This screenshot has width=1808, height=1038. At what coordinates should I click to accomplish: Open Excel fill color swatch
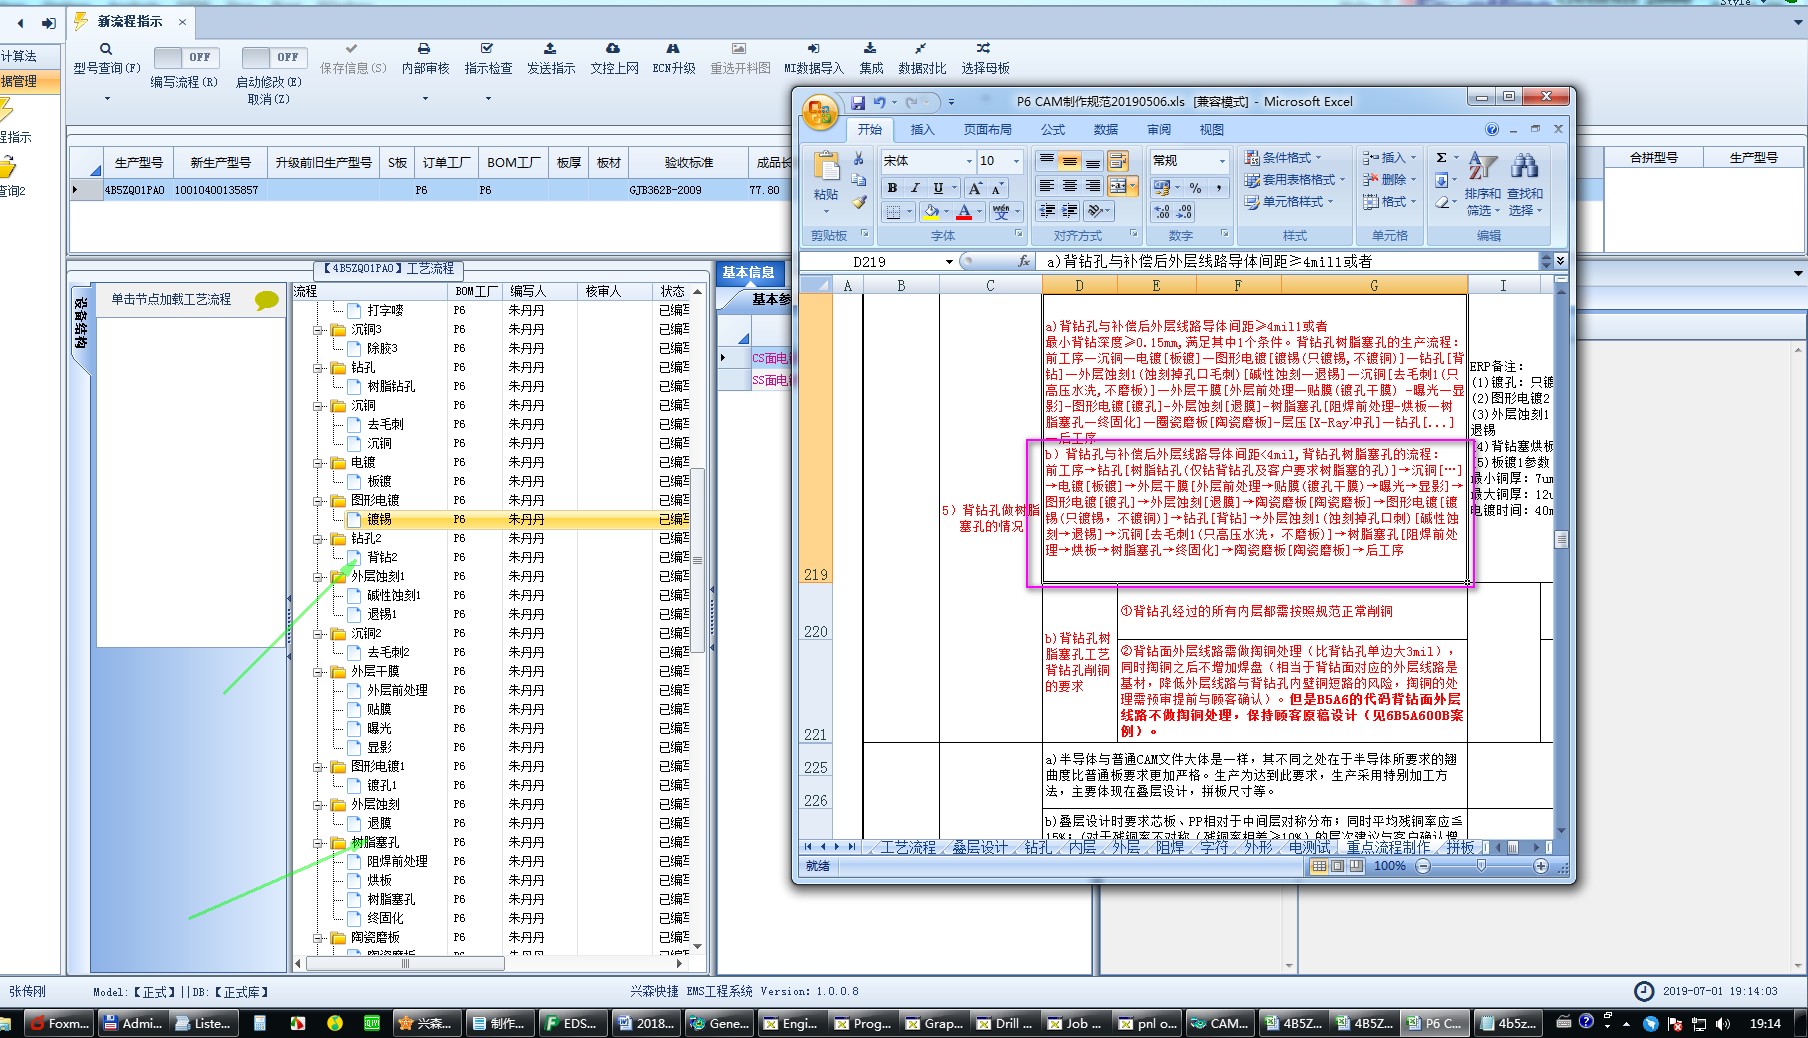(x=931, y=212)
